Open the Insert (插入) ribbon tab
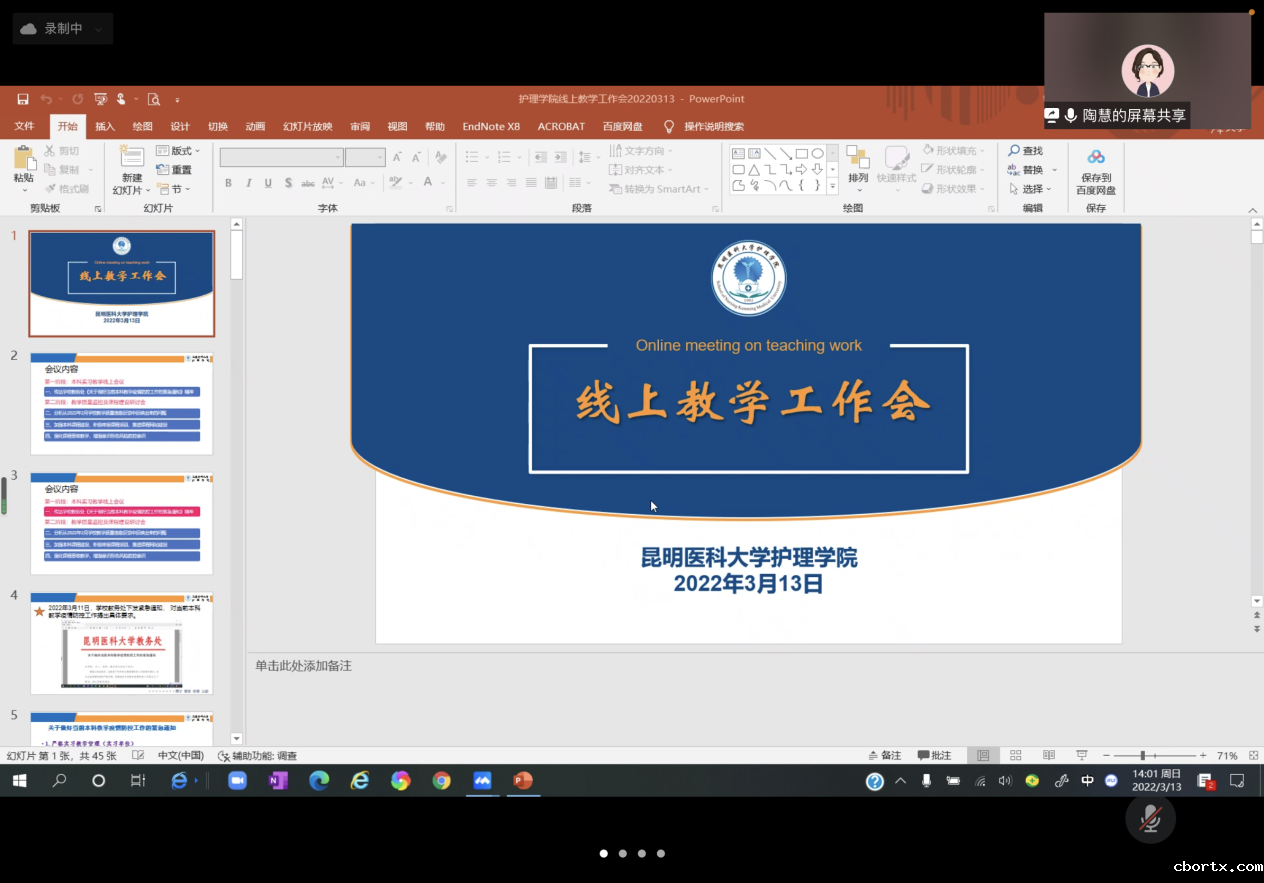 tap(105, 127)
